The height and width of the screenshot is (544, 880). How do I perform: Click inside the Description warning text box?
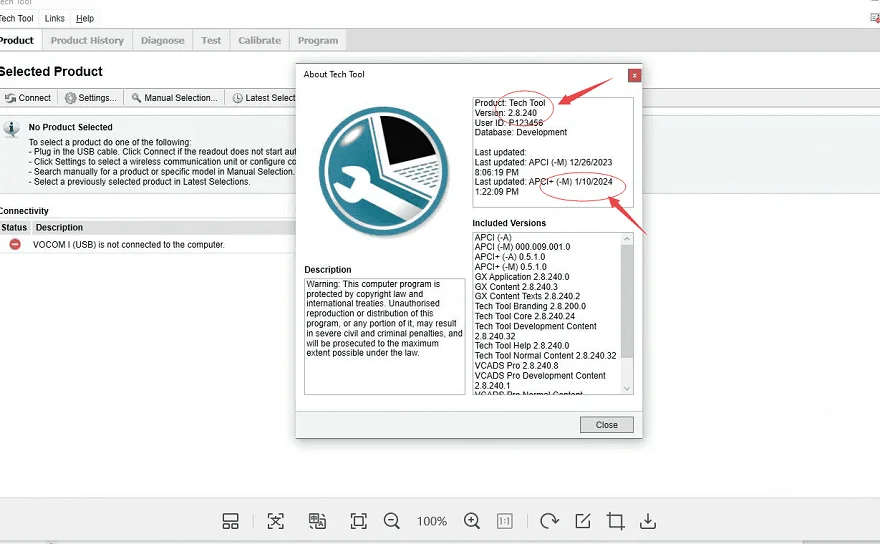click(x=384, y=336)
